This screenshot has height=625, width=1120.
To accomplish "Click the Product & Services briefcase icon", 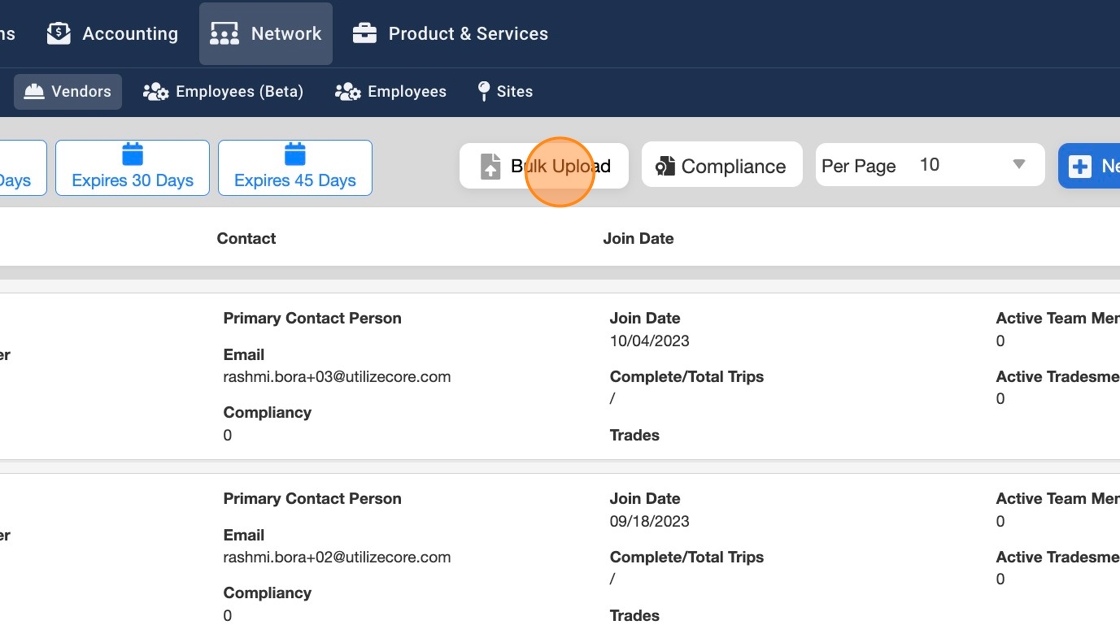I will click(365, 33).
